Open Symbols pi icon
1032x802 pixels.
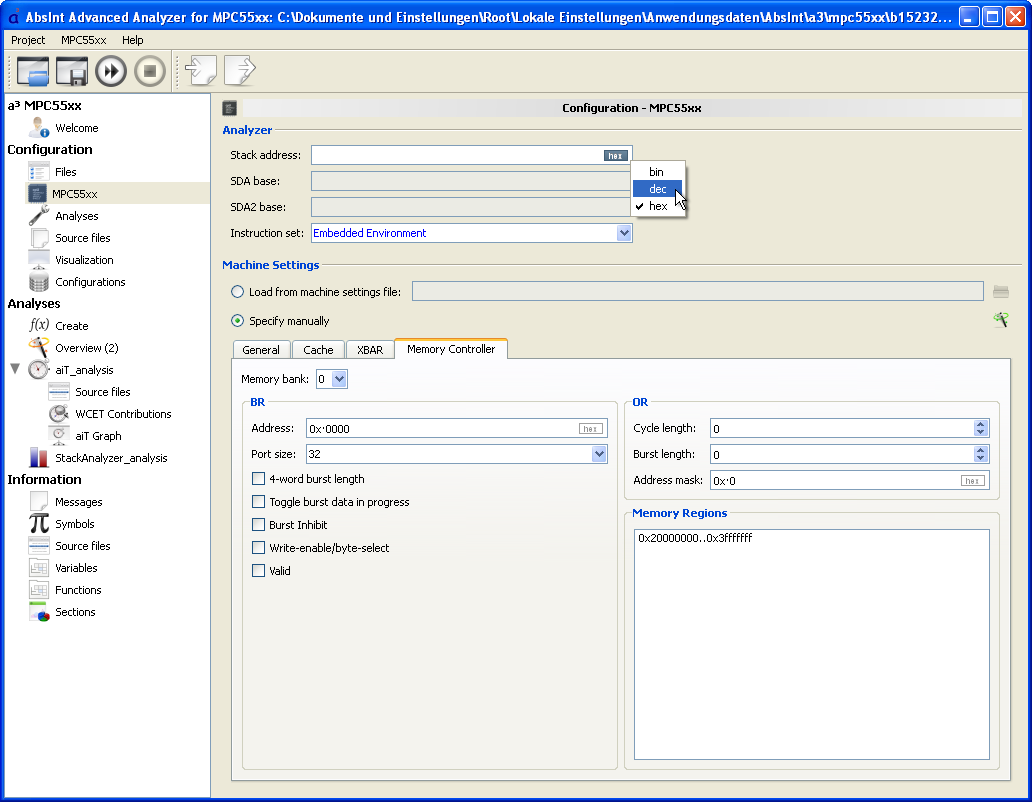point(39,524)
